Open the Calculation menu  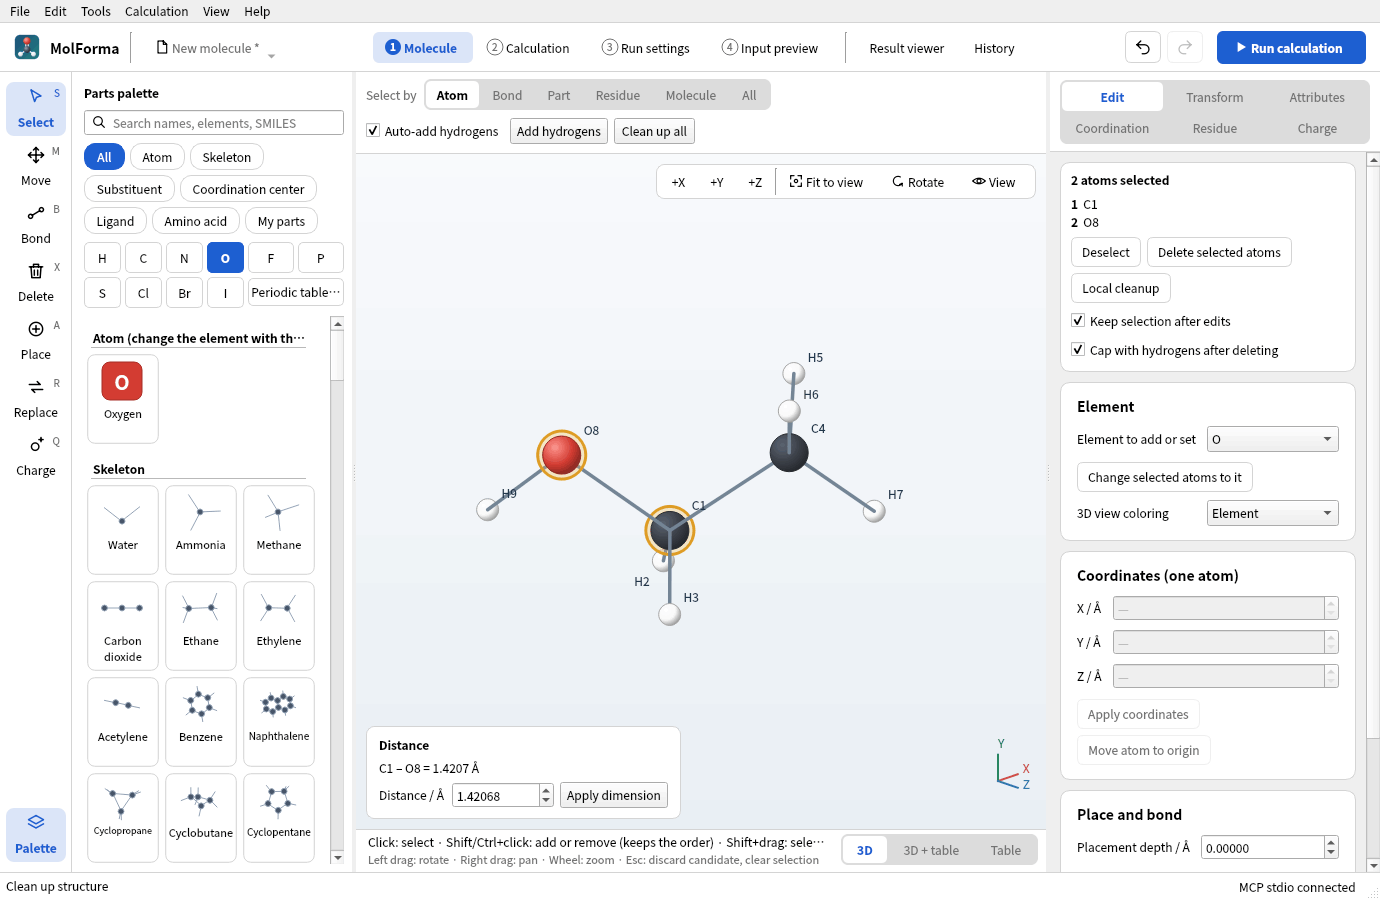click(x=156, y=11)
